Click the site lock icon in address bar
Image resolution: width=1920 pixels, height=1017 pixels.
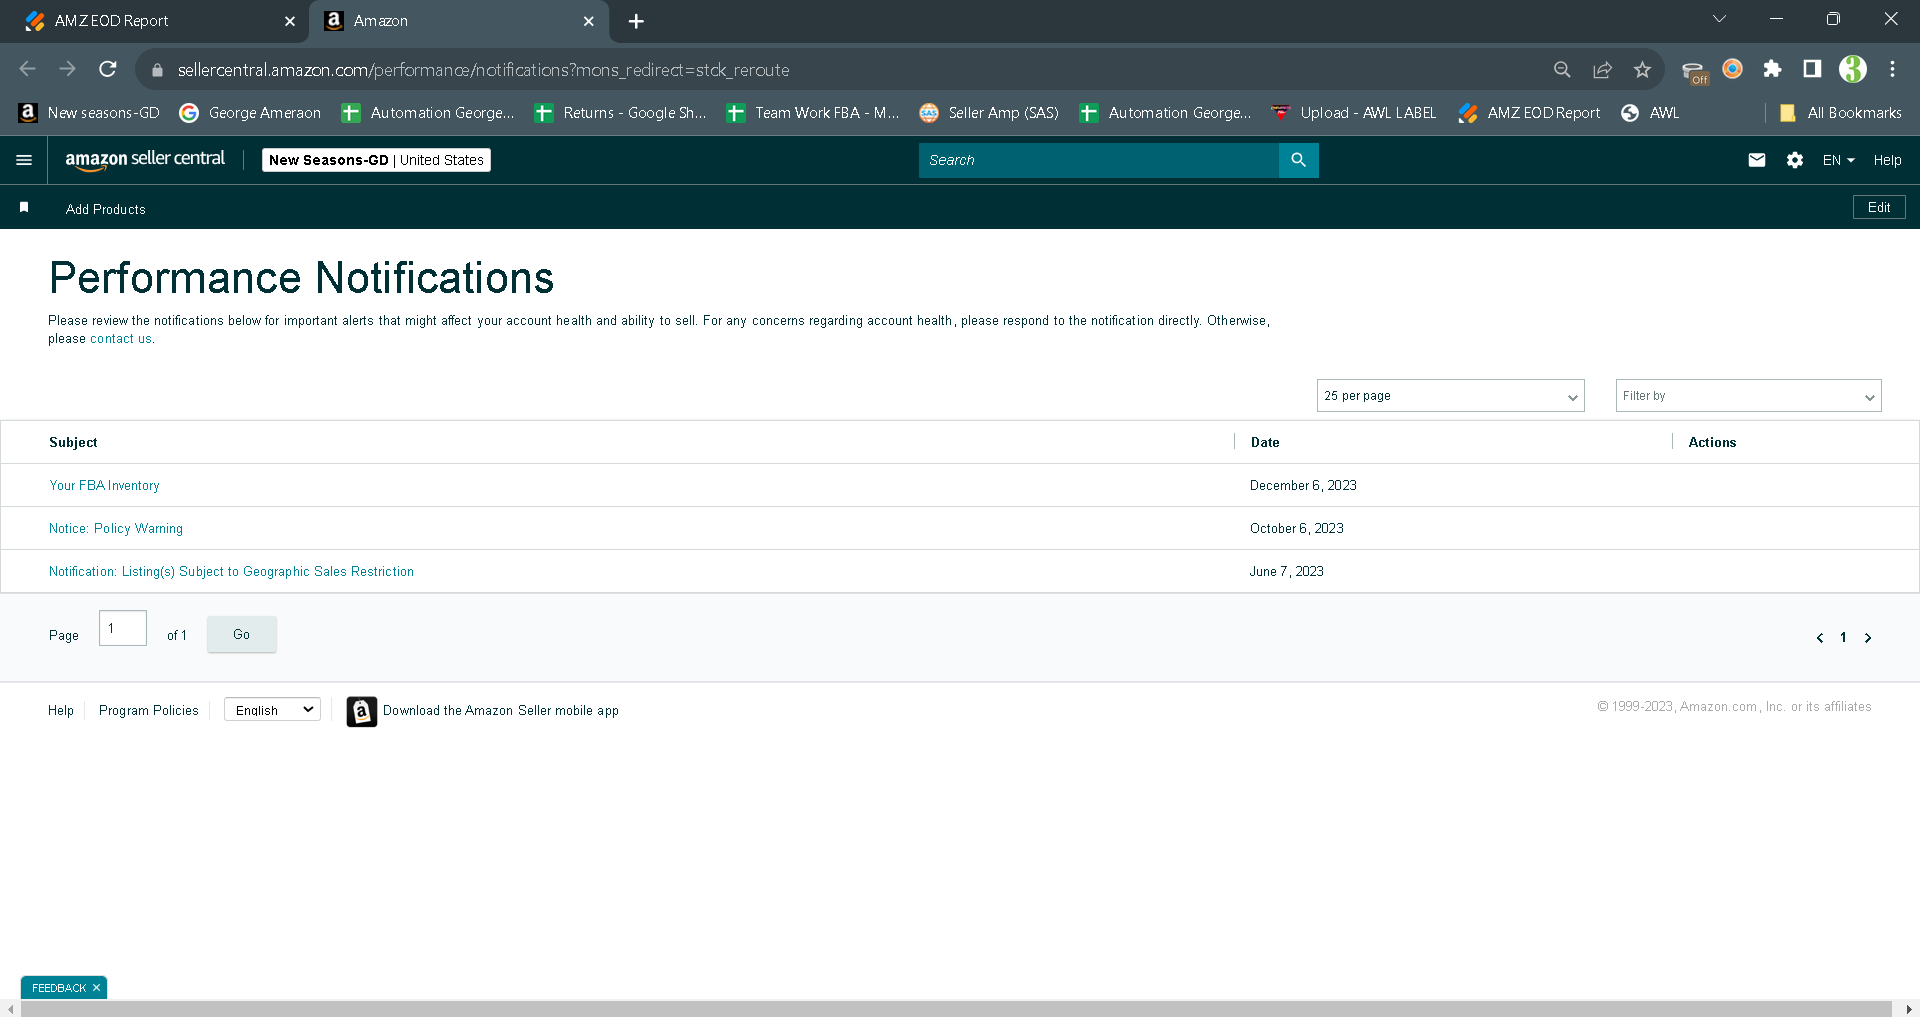pos(157,70)
